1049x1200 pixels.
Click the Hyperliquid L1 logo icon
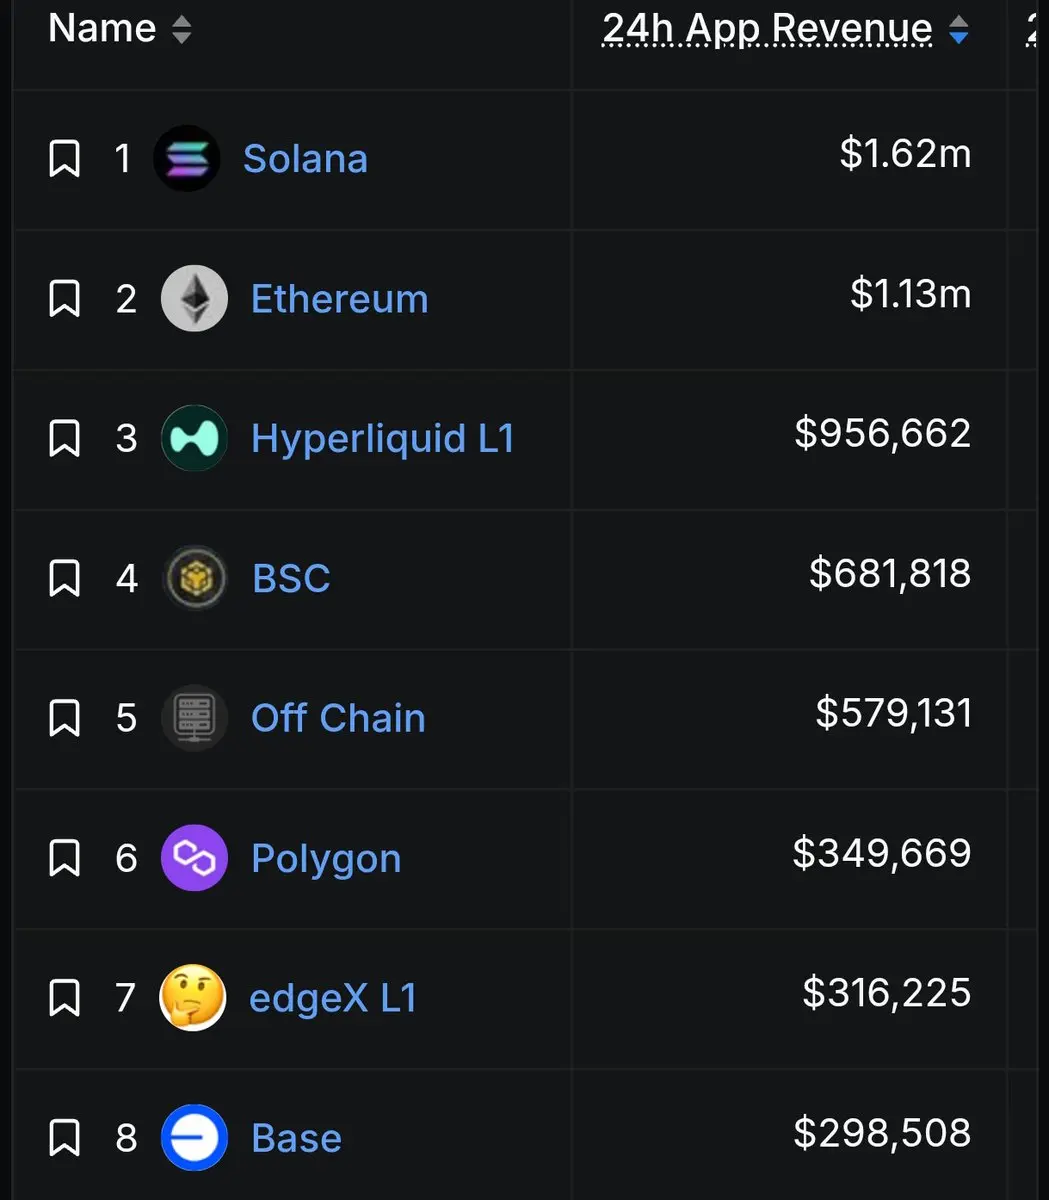[x=194, y=438]
